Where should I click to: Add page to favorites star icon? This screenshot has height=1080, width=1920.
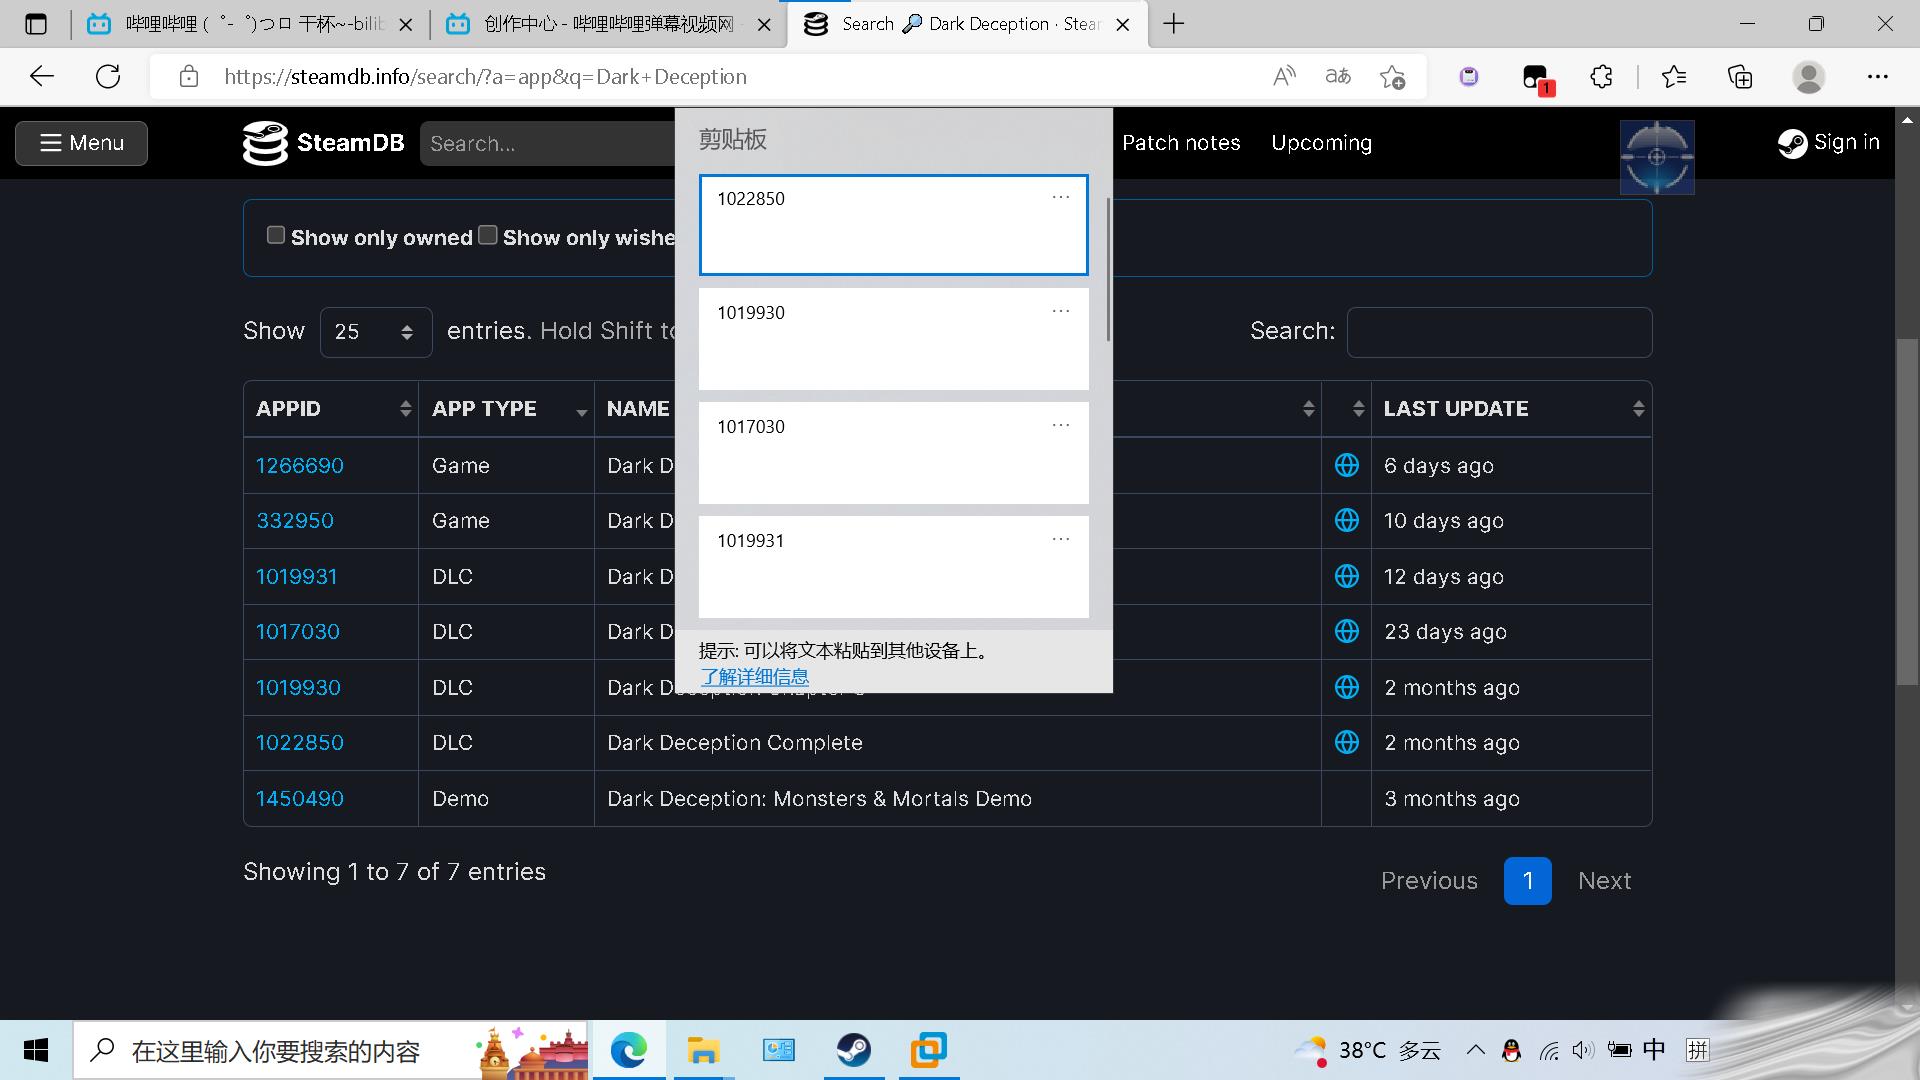[x=1392, y=76]
